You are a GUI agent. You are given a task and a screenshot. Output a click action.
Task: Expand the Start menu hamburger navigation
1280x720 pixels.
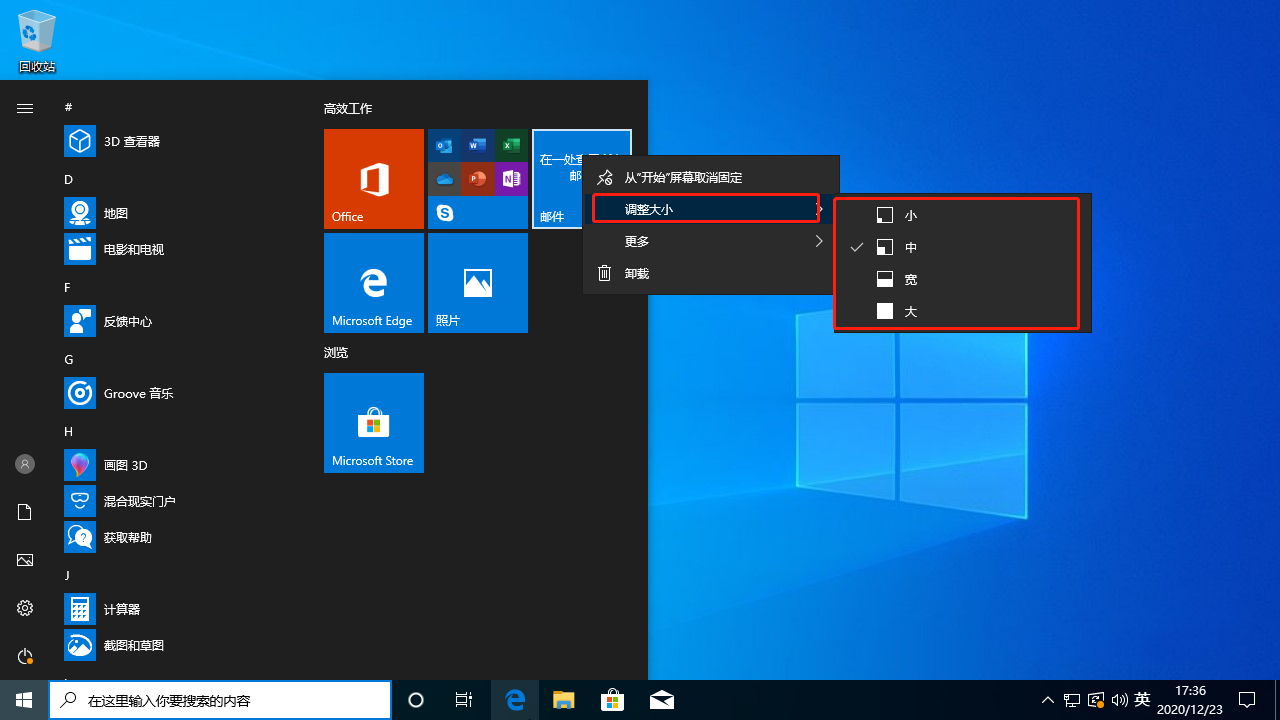click(x=25, y=108)
